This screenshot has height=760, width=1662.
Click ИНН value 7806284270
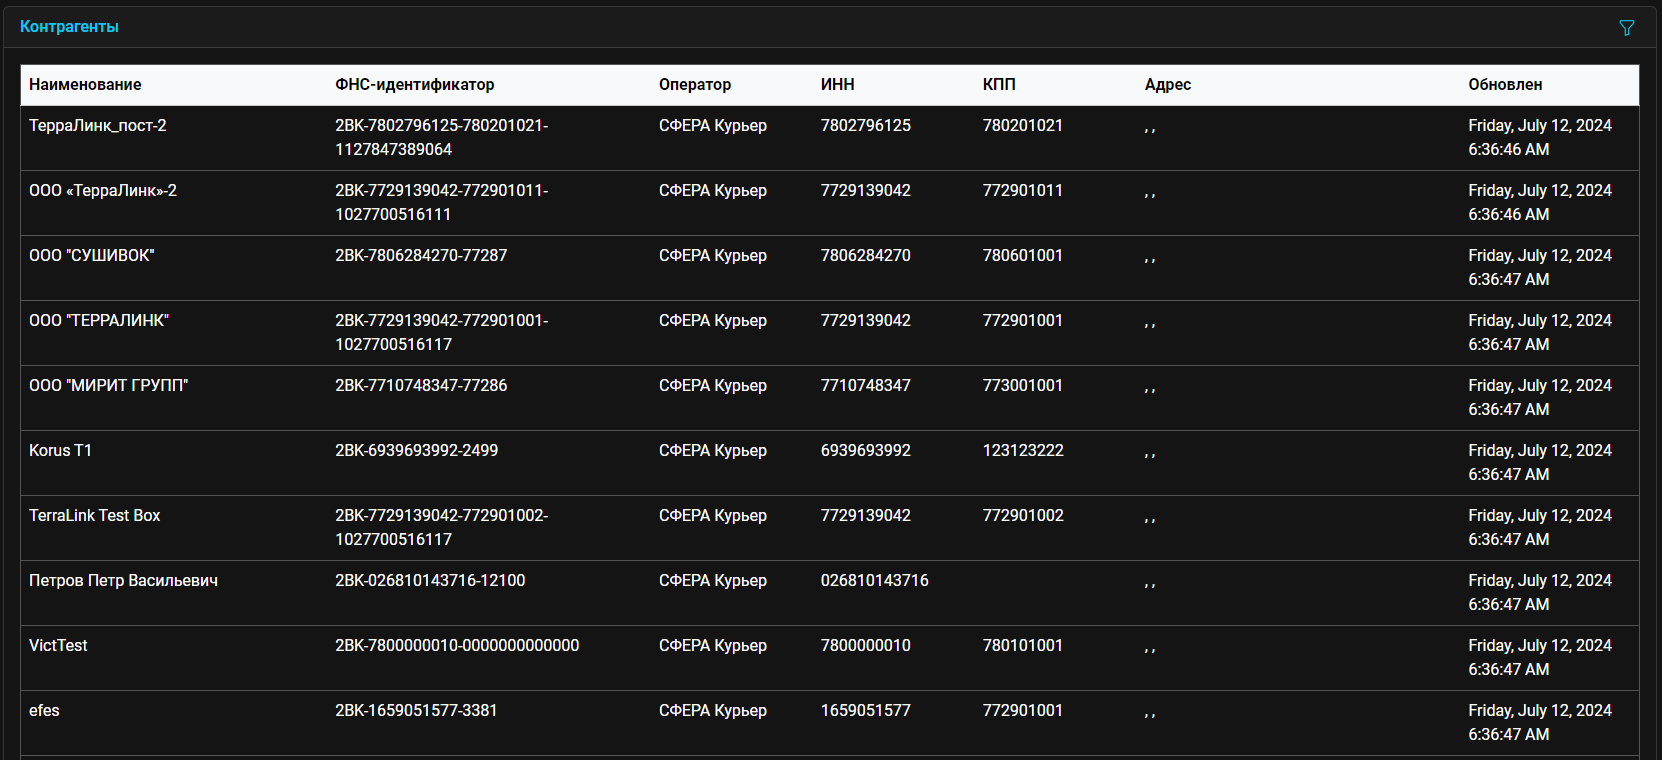(x=866, y=256)
